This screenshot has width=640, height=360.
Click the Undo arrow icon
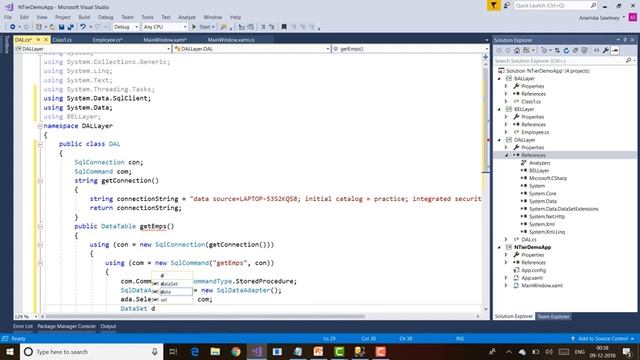(x=83, y=27)
